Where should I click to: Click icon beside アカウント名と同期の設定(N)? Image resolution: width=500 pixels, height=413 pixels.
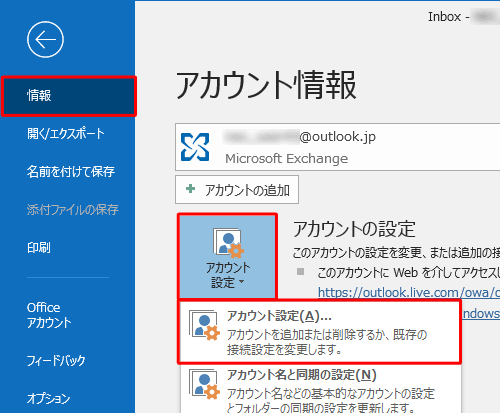click(204, 384)
